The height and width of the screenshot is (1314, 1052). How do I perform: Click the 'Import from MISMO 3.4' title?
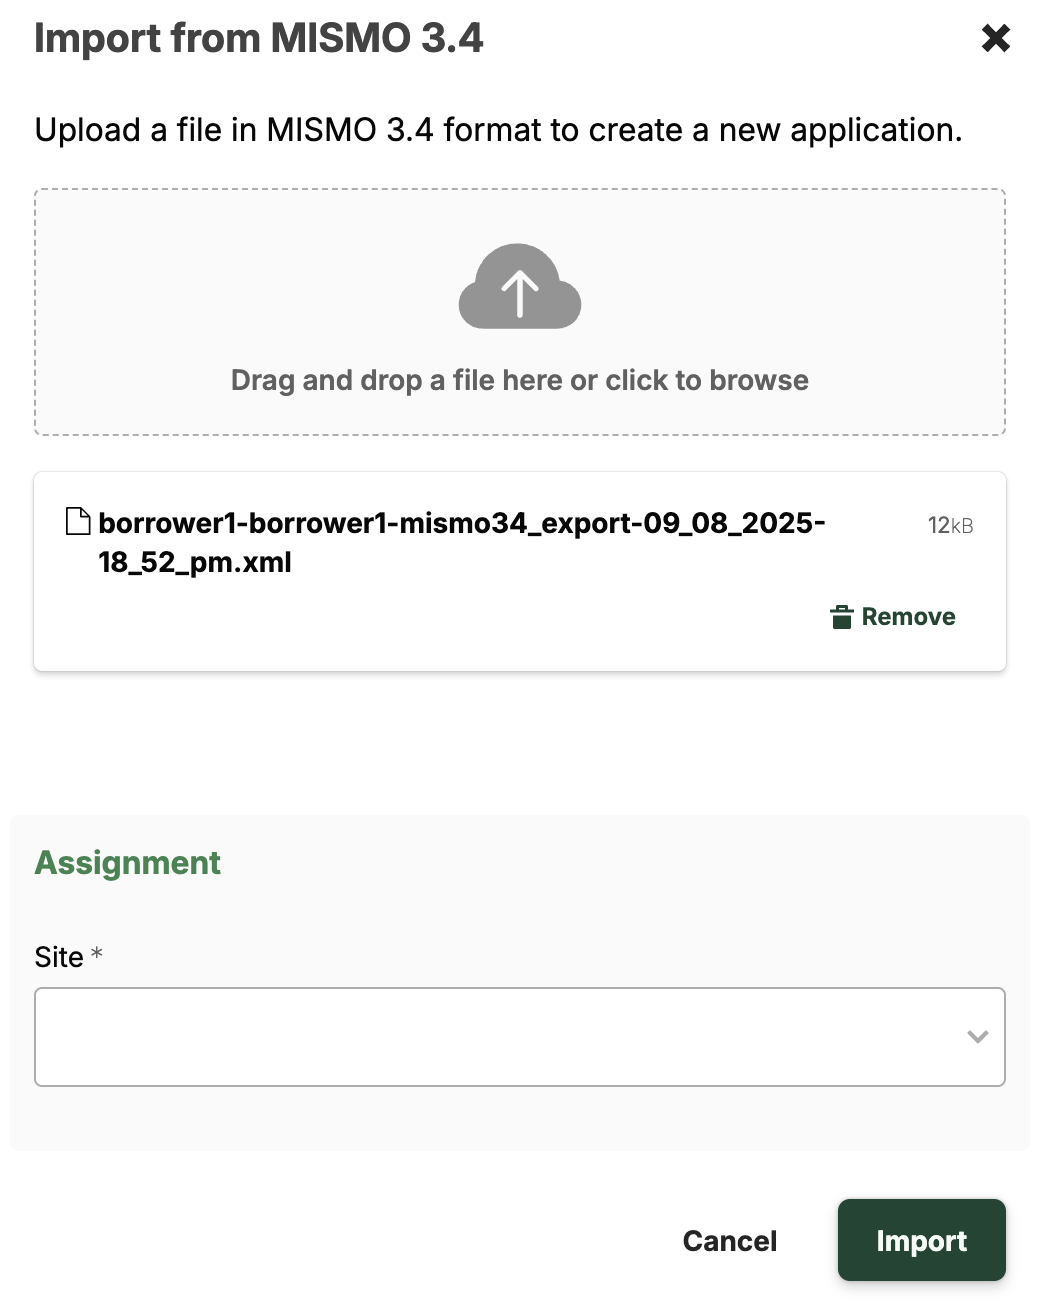point(259,39)
